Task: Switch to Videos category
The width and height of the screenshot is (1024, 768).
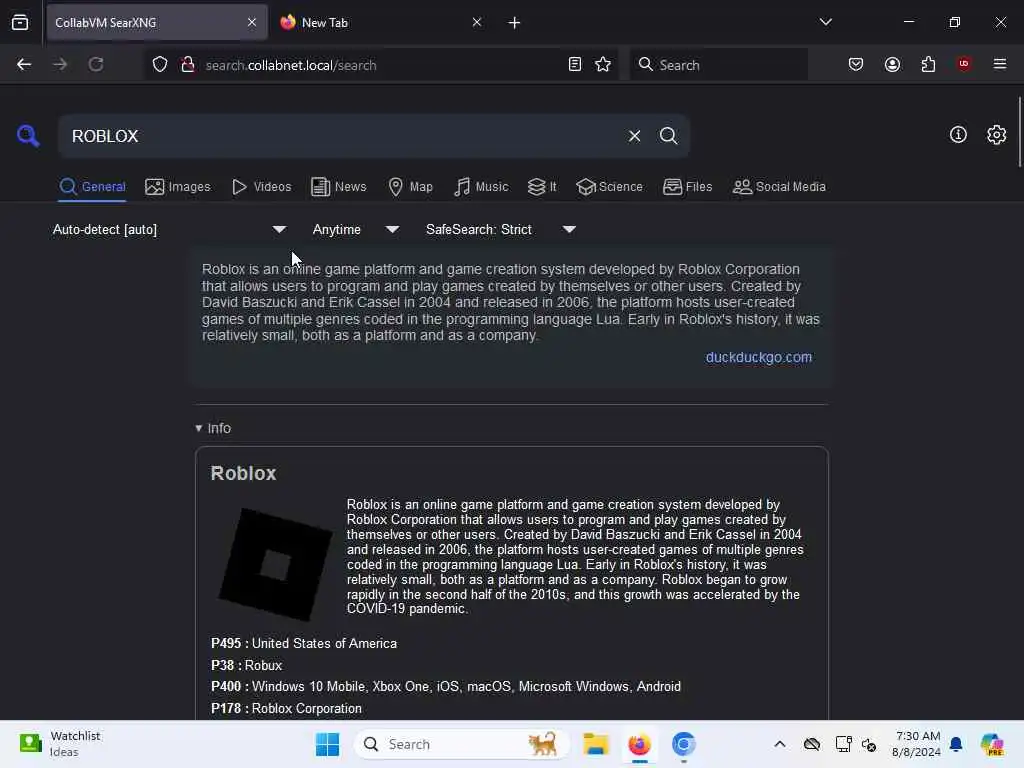Action: (x=261, y=187)
